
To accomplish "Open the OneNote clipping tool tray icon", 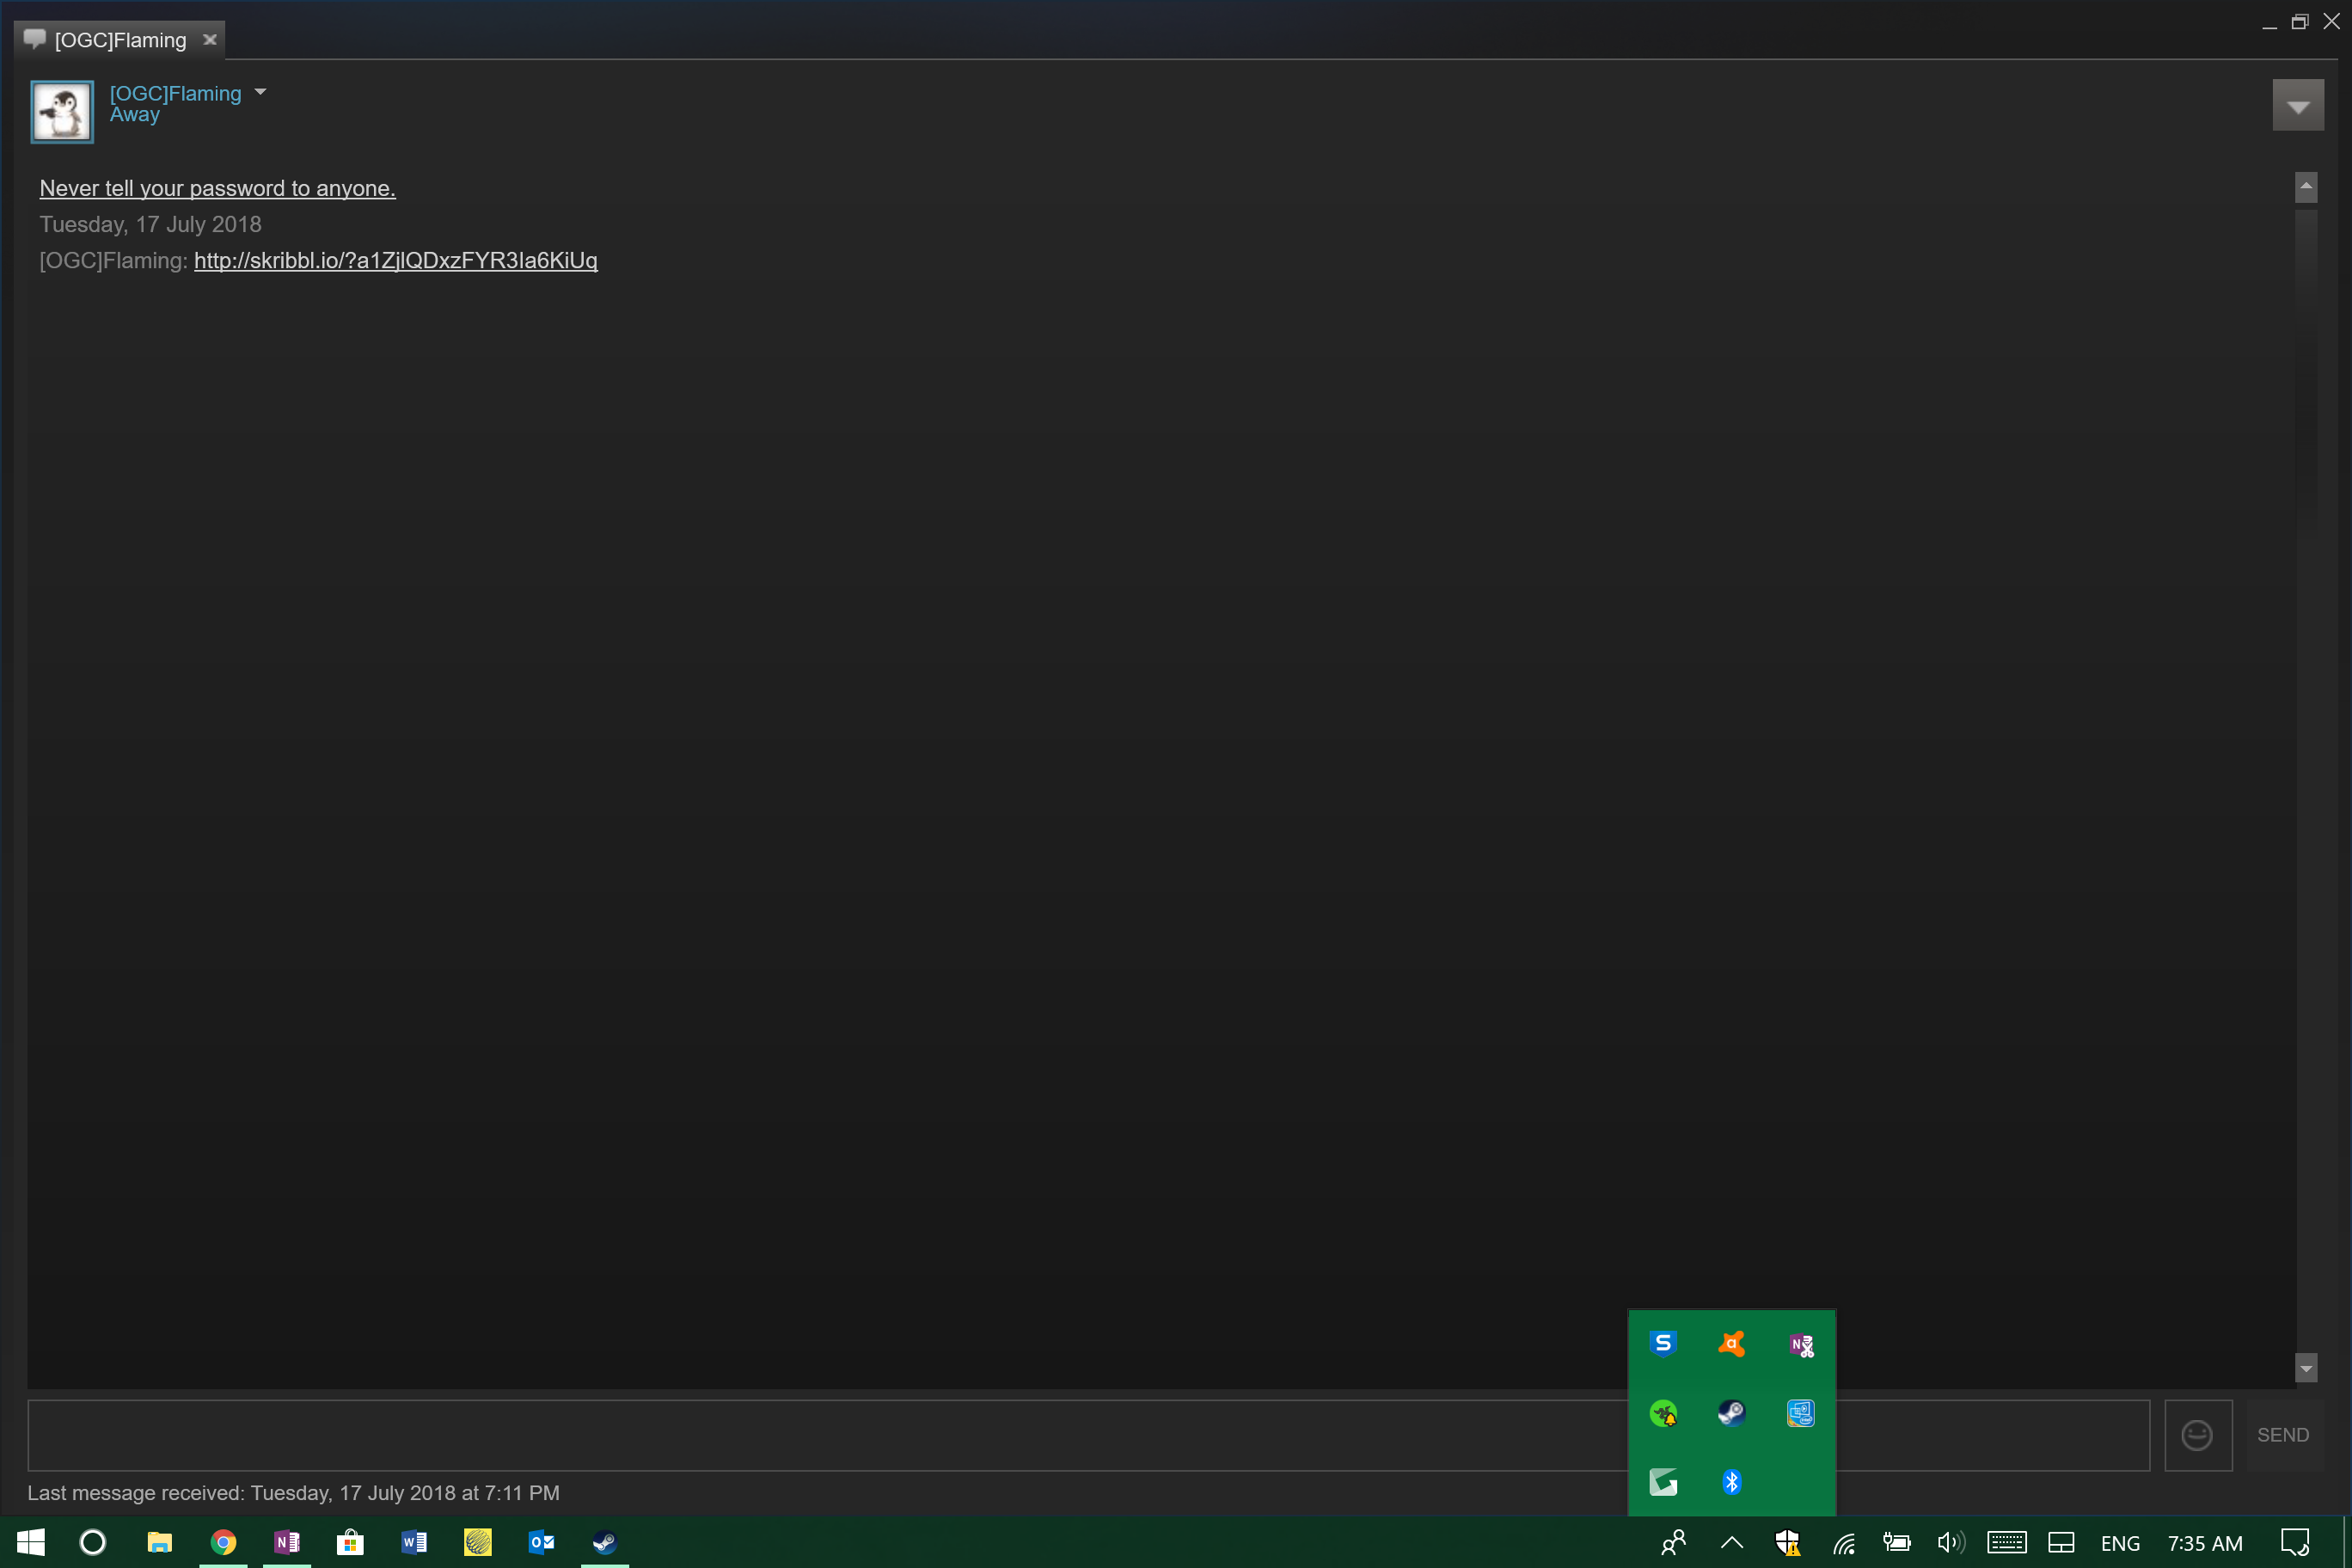I will (1800, 1344).
